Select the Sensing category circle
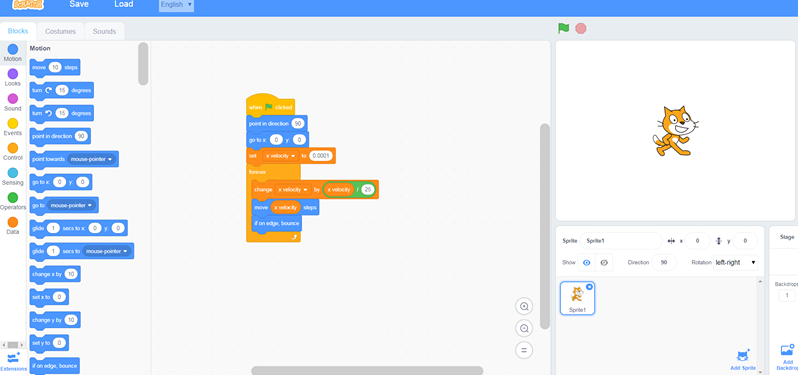The image size is (798, 375). (13, 172)
